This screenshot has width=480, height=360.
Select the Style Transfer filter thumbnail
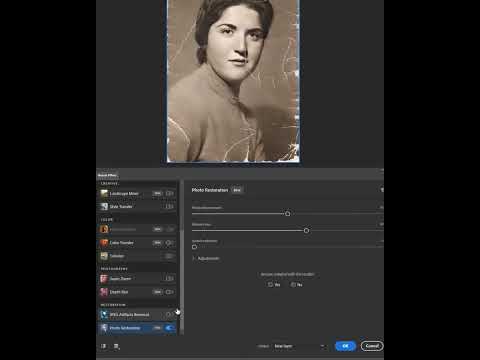pos(104,207)
